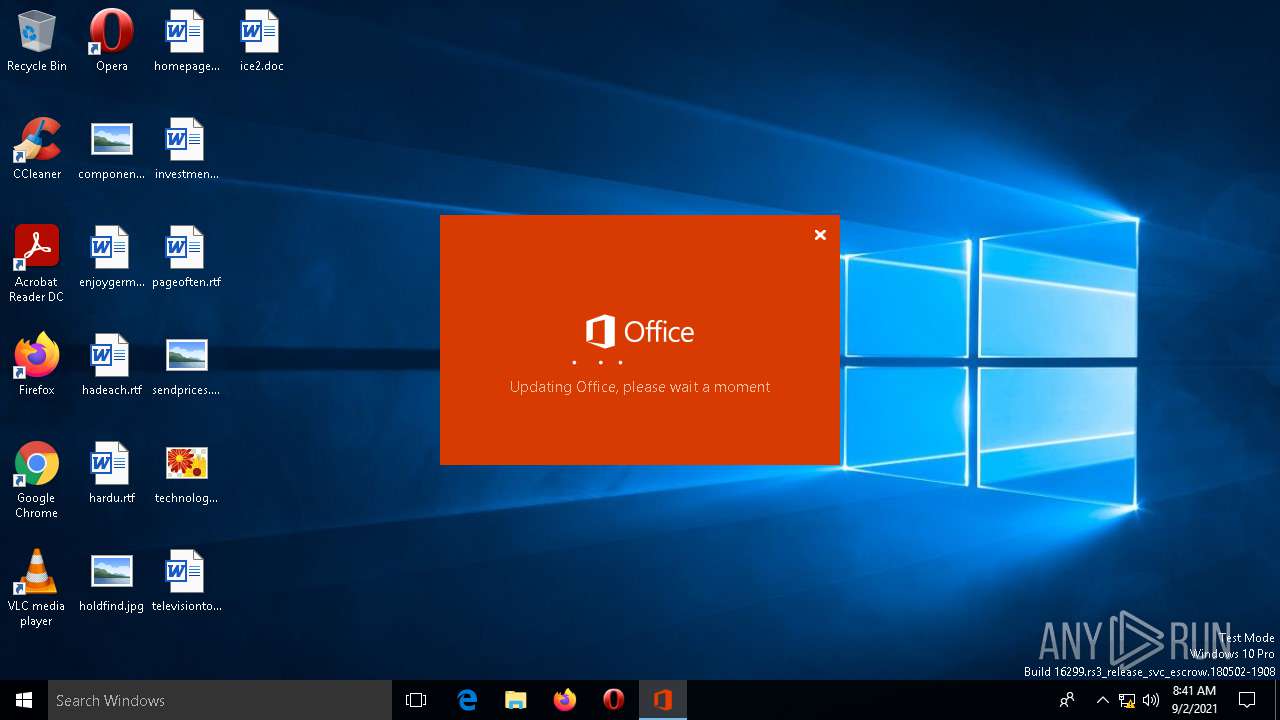
Task: Select the investmen... Word document icon
Action: pos(187,149)
